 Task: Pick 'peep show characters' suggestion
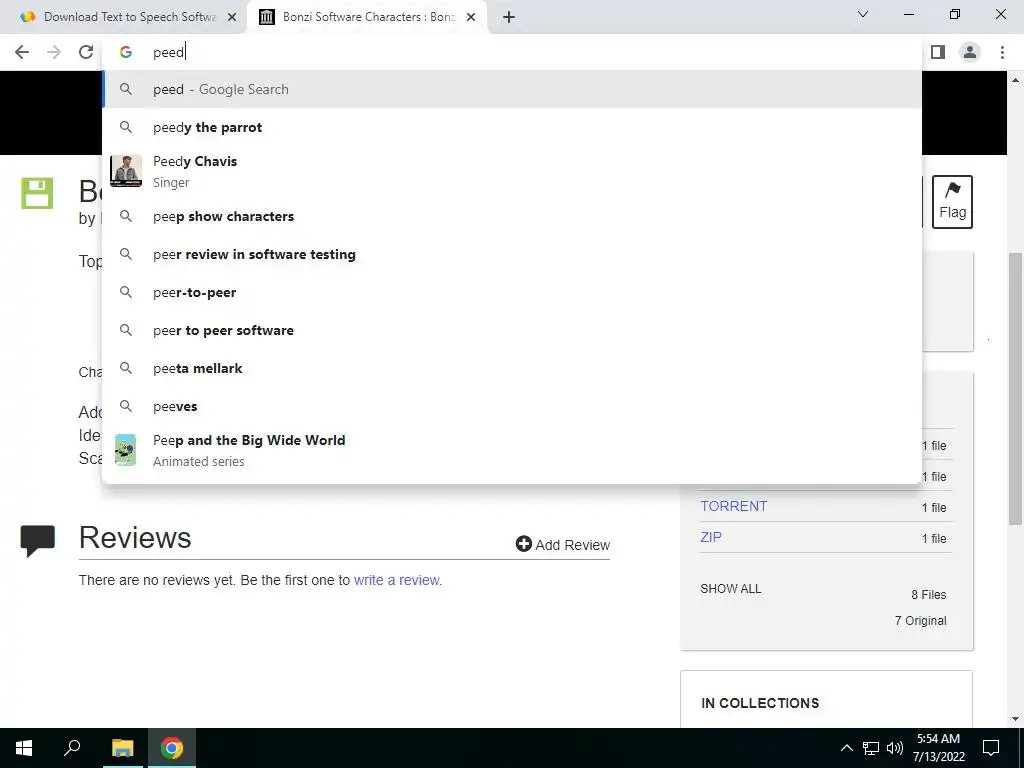click(512, 216)
